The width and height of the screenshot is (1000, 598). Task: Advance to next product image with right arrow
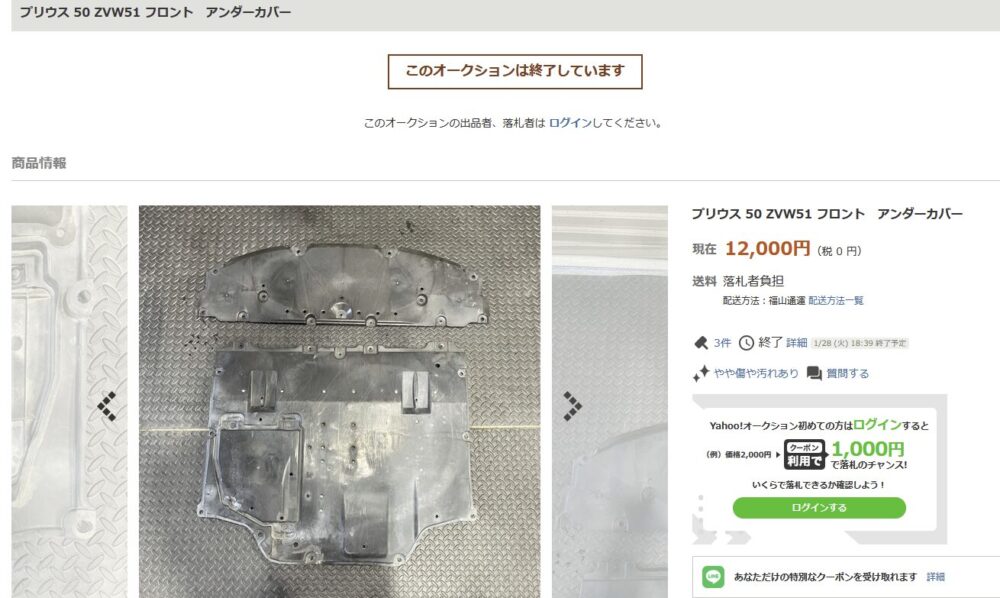[573, 406]
